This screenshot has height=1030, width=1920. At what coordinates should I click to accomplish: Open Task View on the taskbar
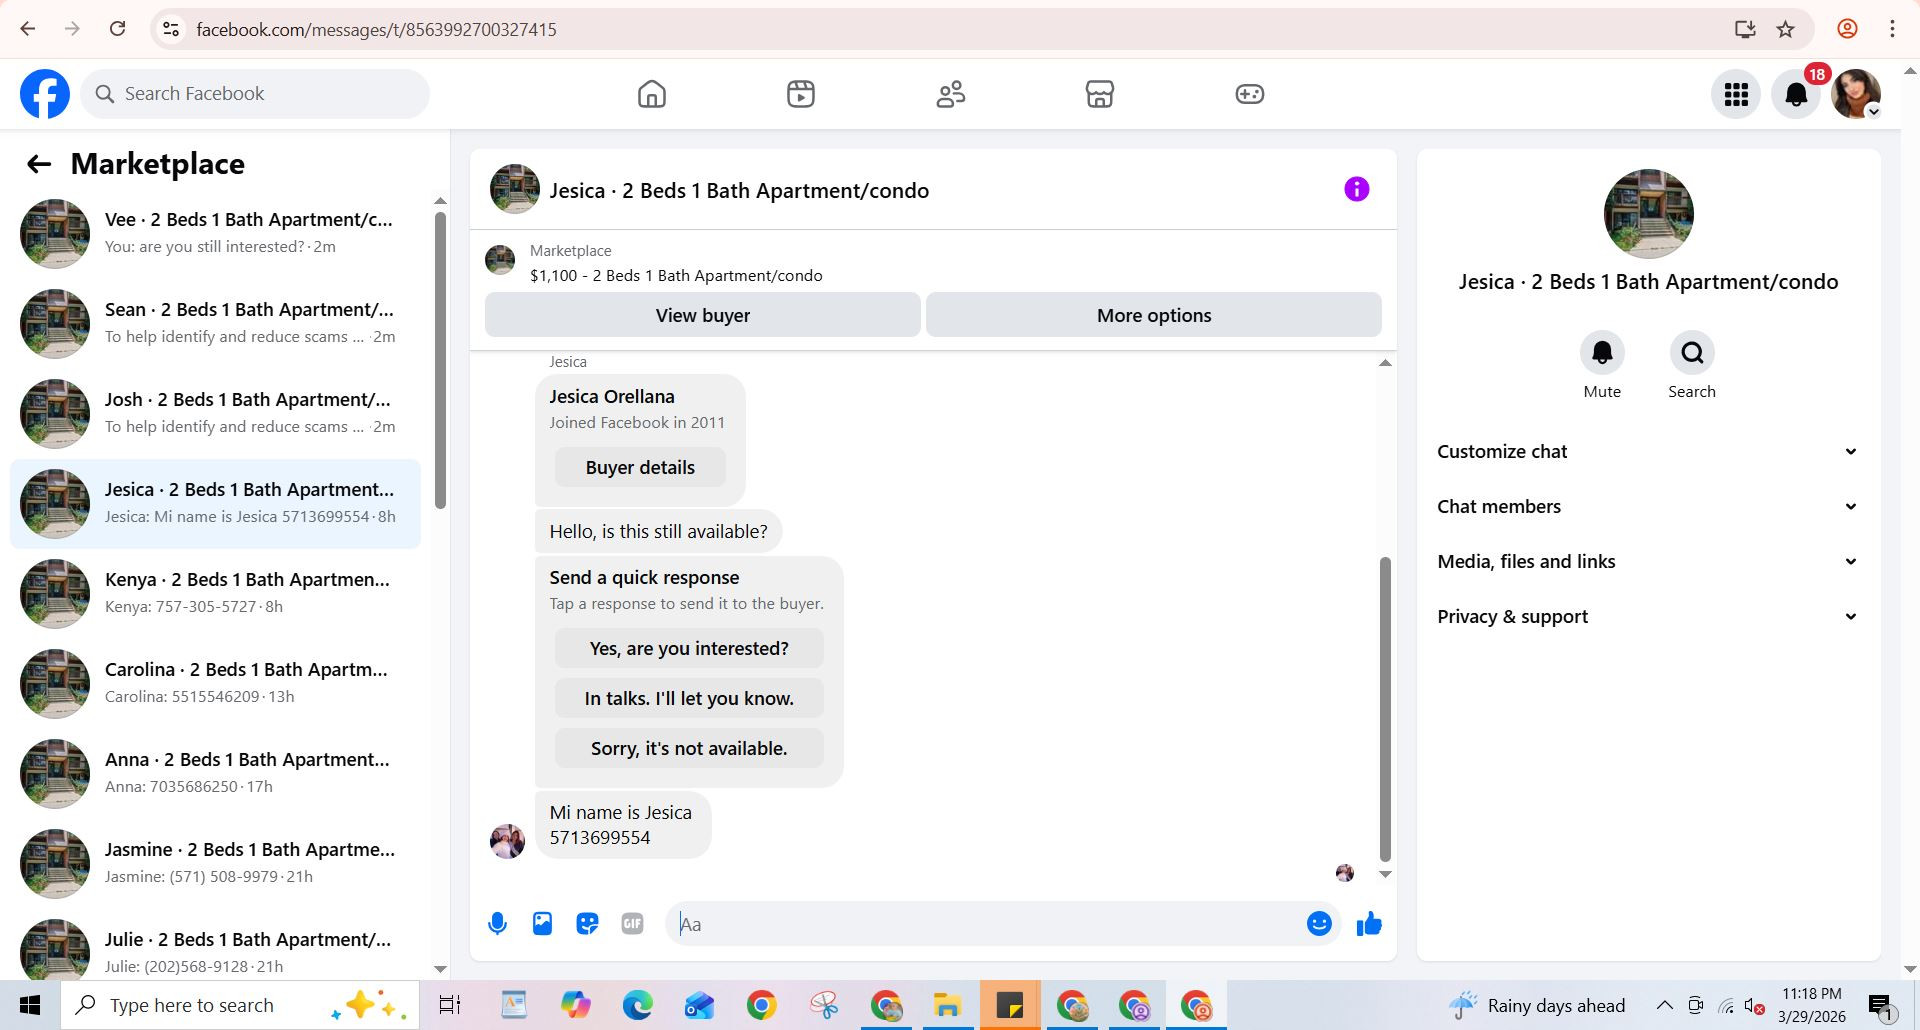(x=450, y=1005)
